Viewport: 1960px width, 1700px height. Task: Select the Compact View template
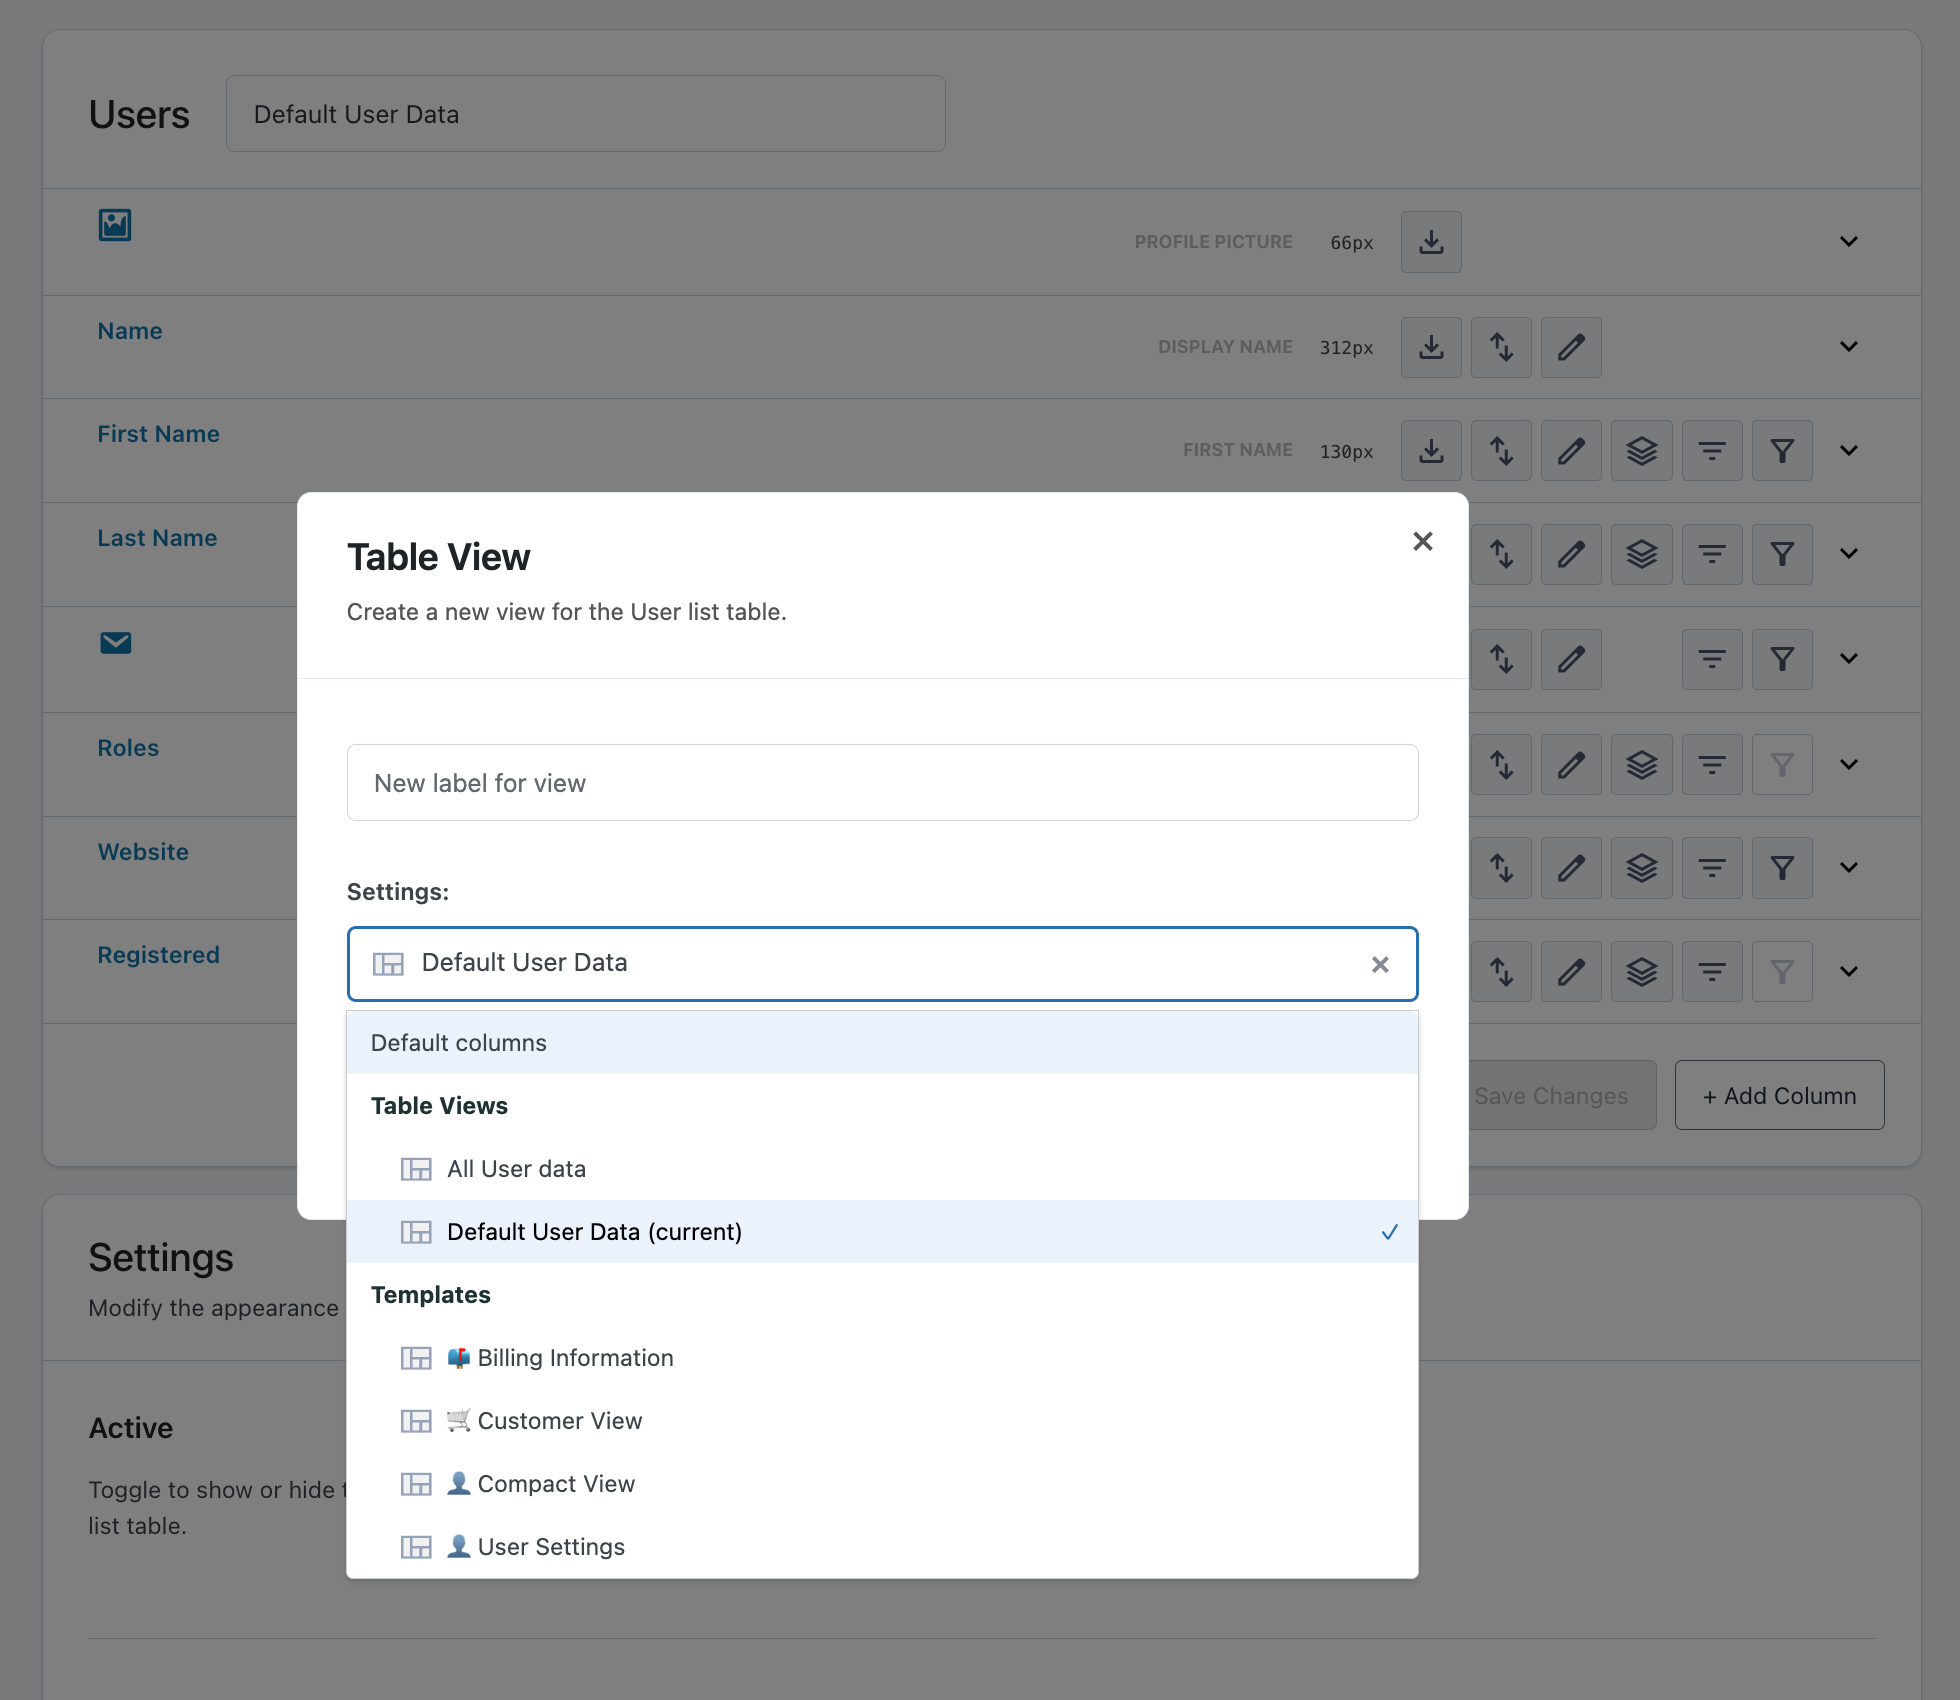(556, 1484)
